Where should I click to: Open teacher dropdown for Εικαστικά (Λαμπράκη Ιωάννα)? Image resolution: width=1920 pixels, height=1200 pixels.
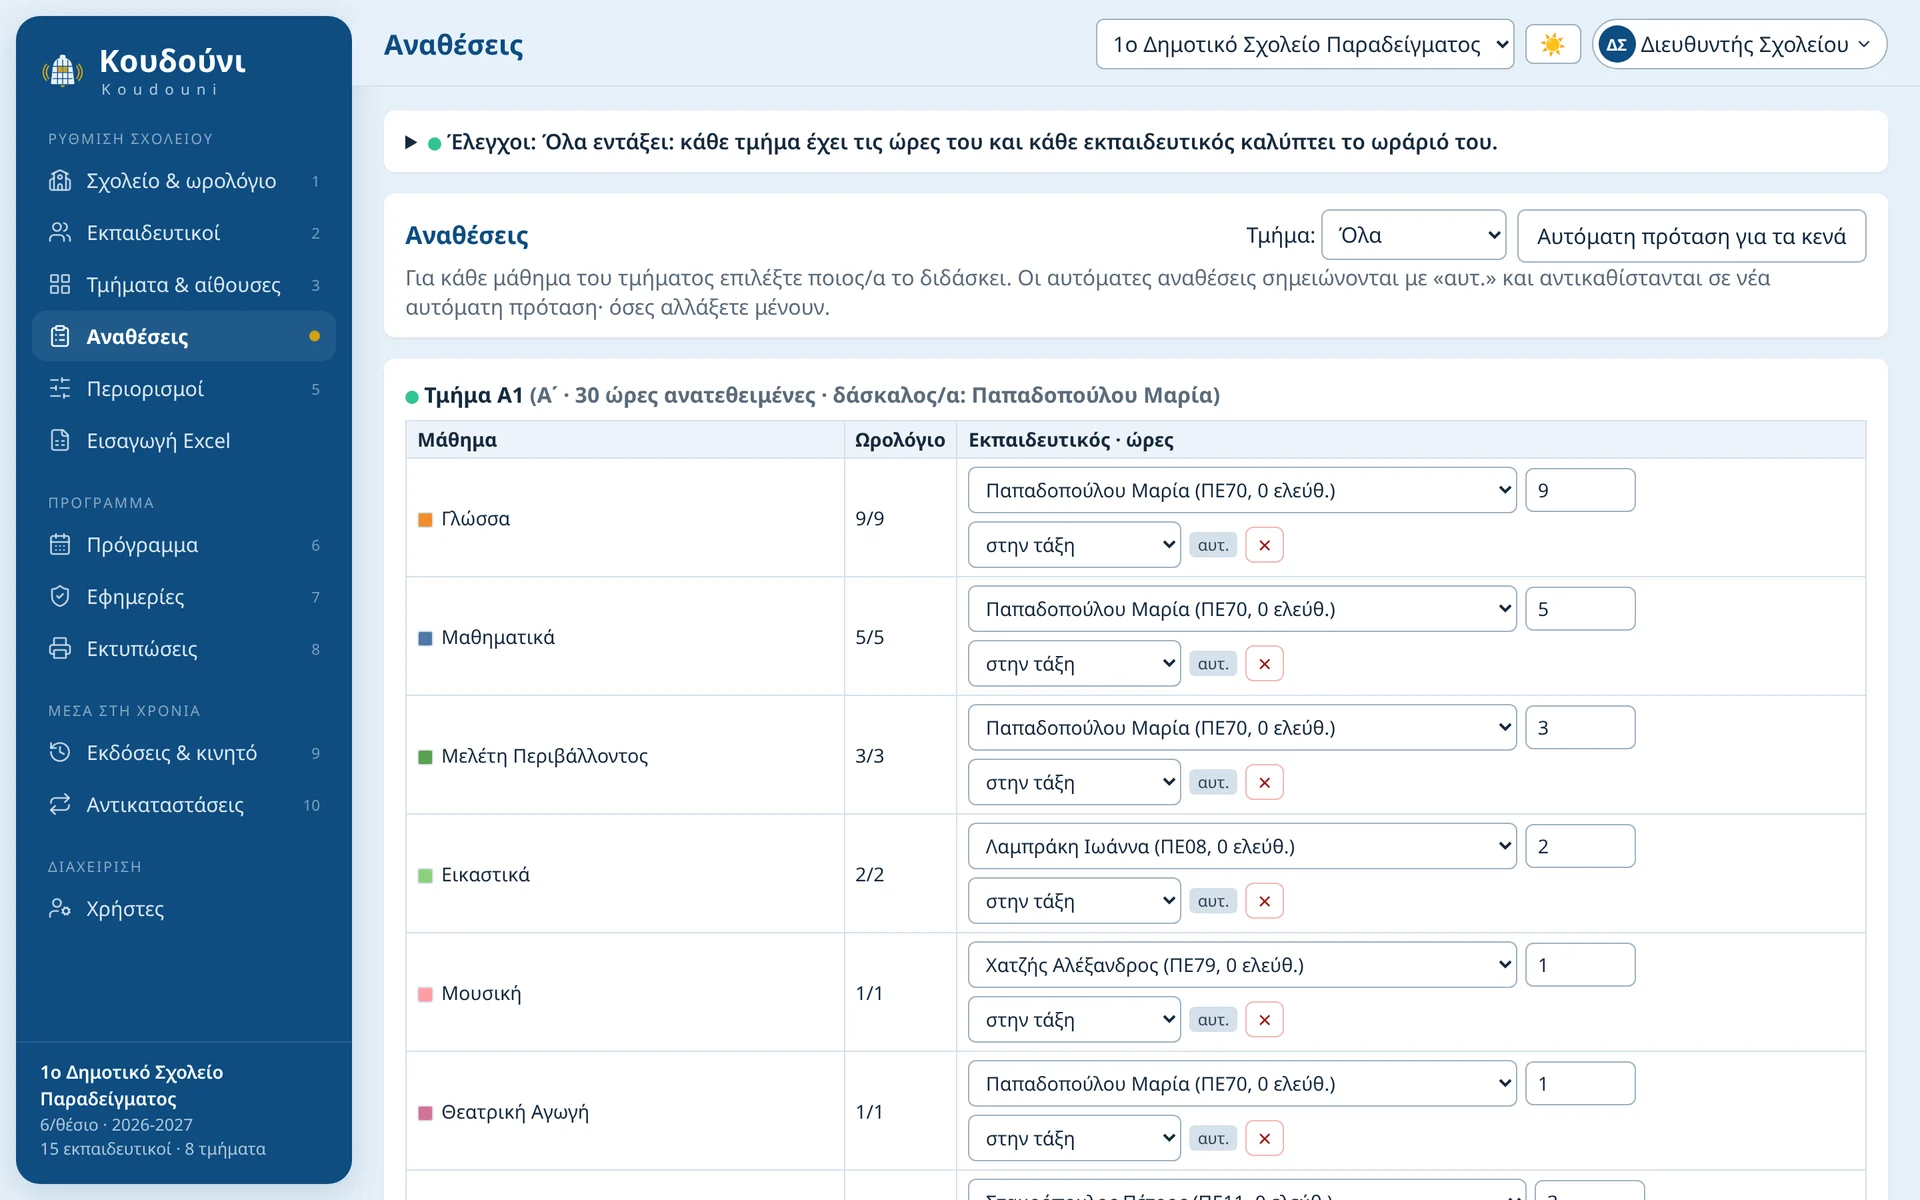[x=1242, y=847]
